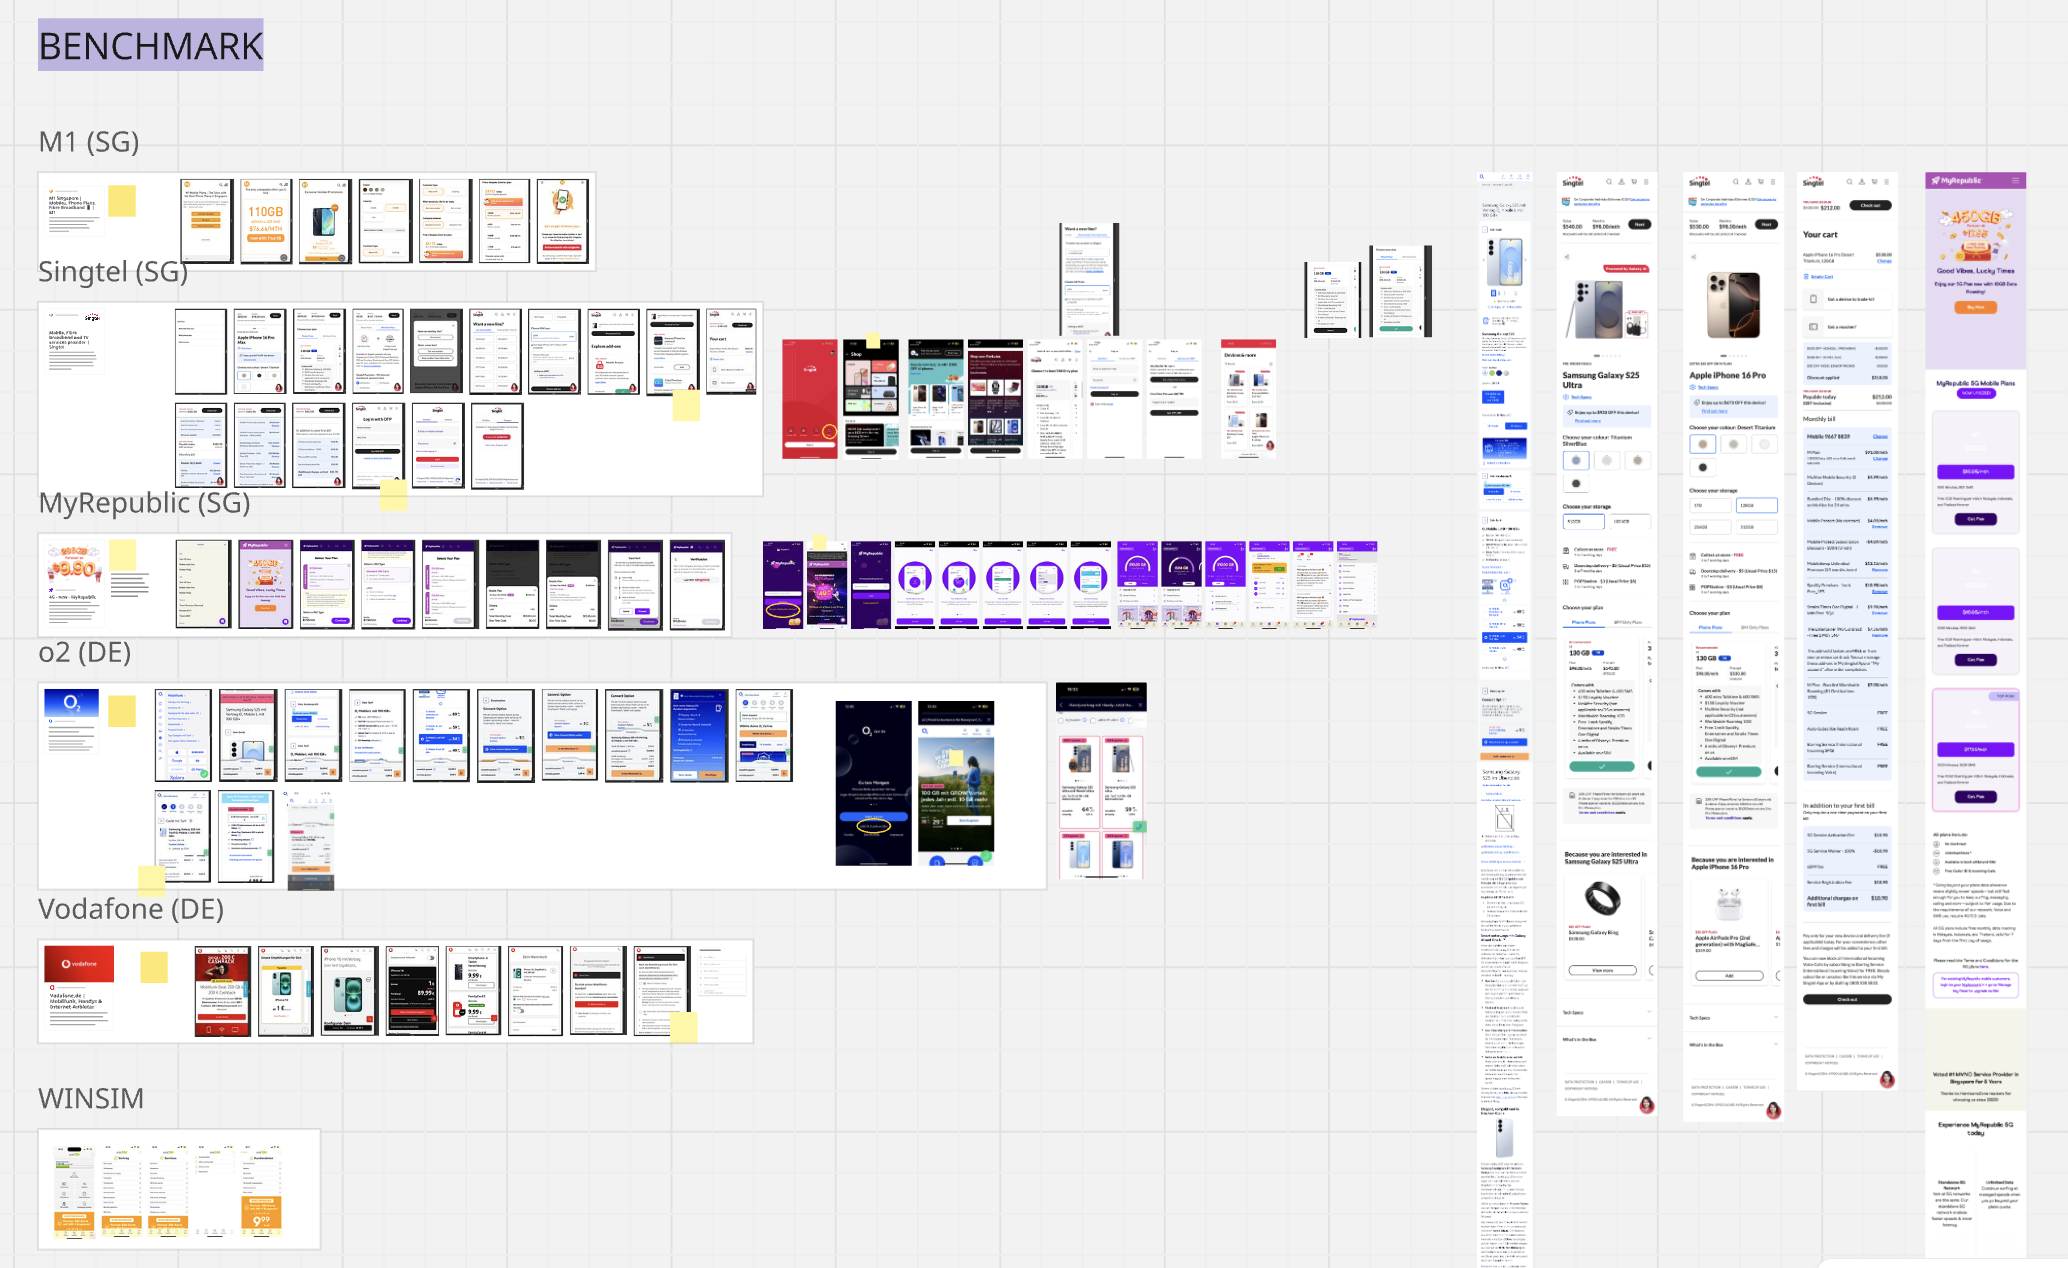
Task: Click search icon on Galaxy S25 Ultra page
Action: [x=1609, y=182]
